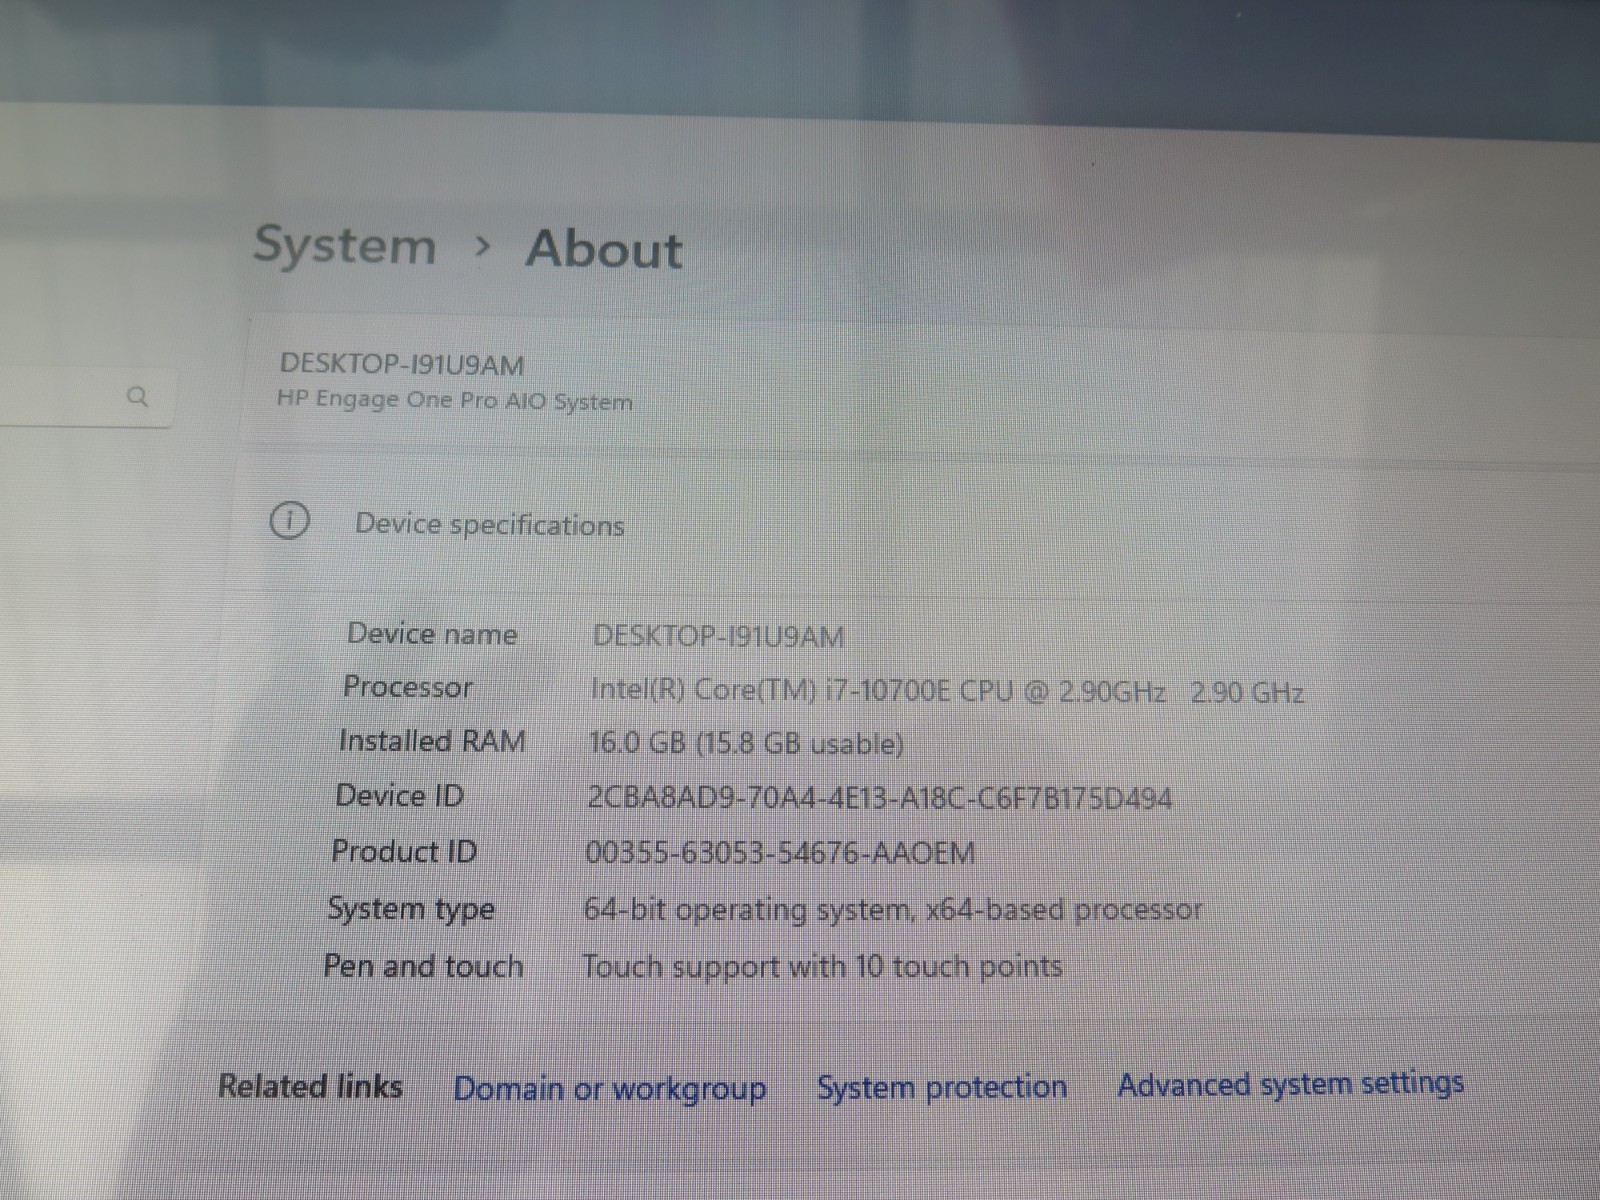Open System protection link
This screenshot has width=1600, height=1200.
coord(942,1087)
